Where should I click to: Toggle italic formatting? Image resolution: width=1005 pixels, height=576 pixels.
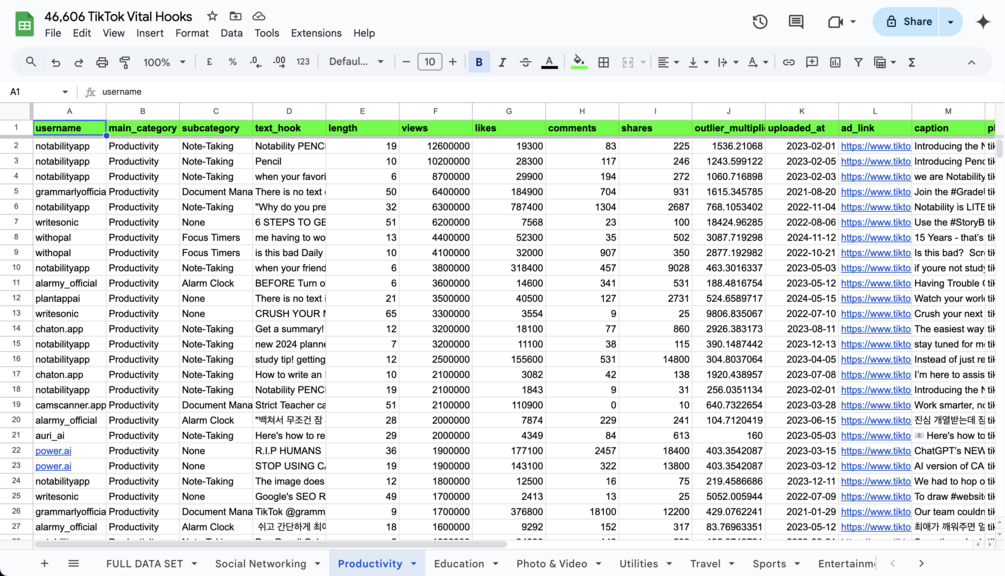click(502, 62)
